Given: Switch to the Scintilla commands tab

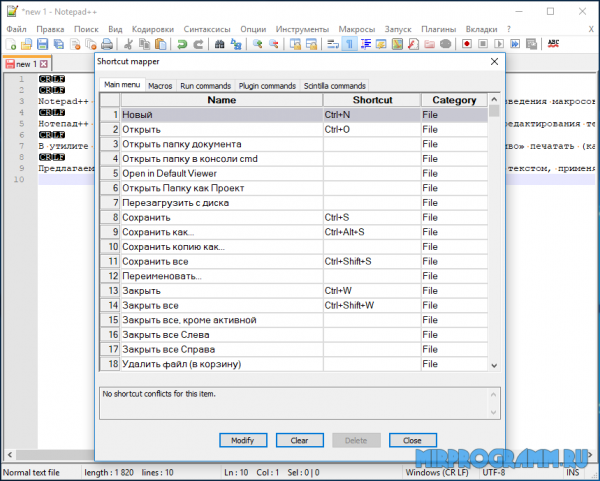Looking at the screenshot, I should pos(335,86).
